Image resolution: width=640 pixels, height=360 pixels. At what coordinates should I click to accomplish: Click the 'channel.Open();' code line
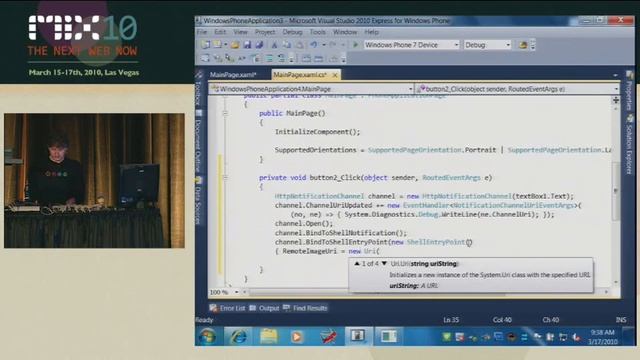(x=304, y=224)
